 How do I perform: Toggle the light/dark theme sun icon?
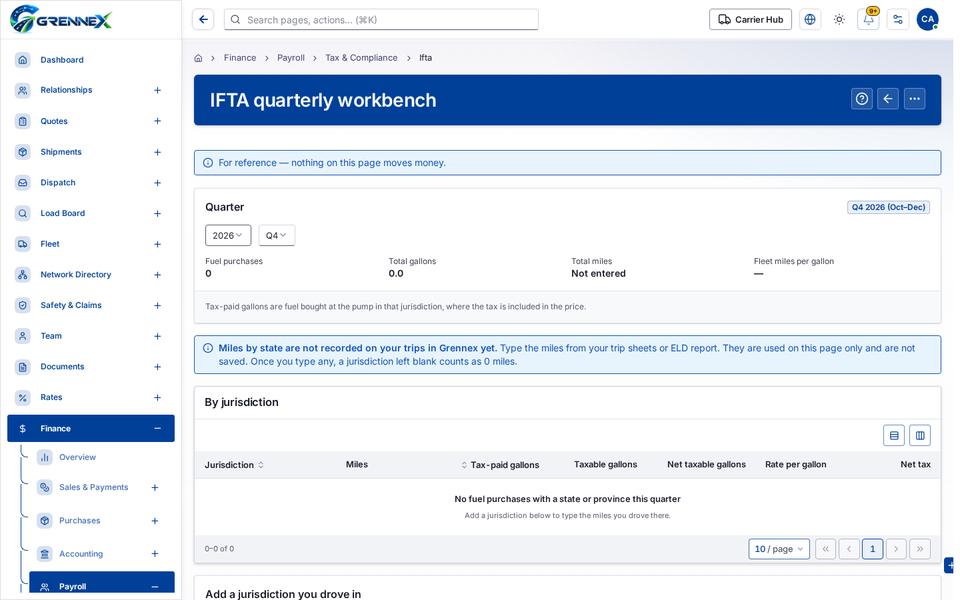point(839,20)
